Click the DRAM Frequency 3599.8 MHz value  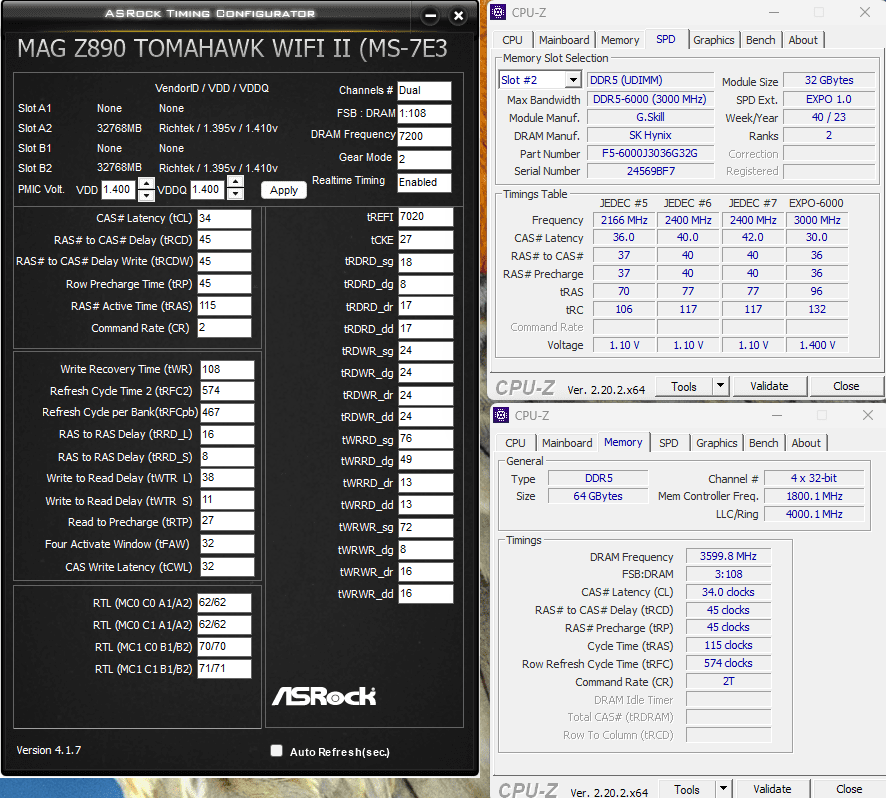click(728, 556)
